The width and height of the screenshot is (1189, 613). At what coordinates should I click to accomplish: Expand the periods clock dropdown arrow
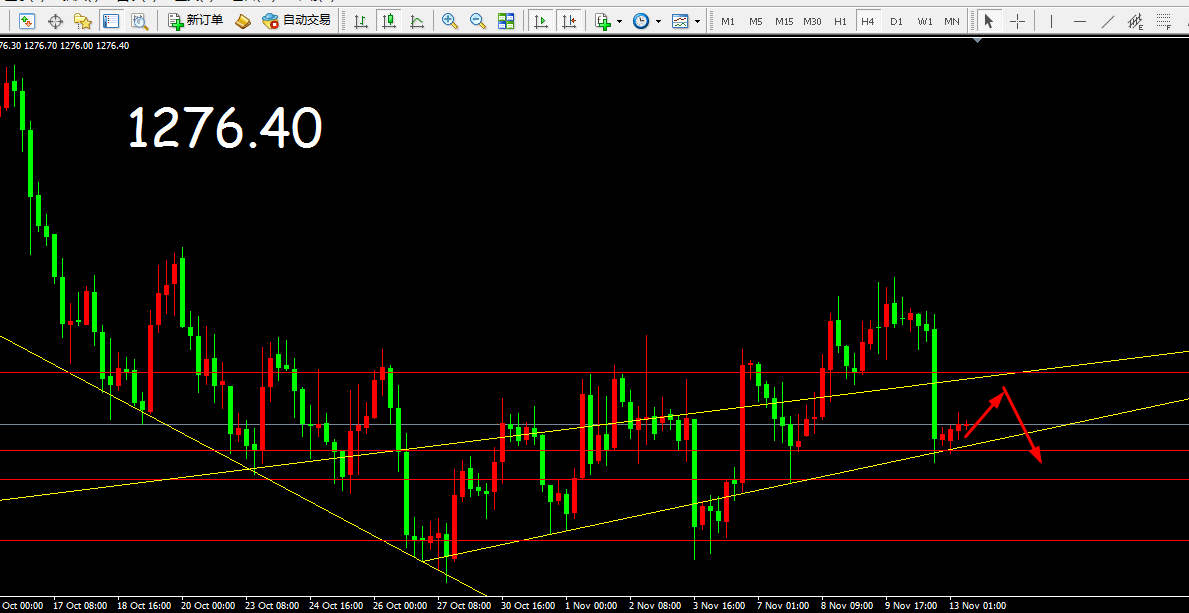click(x=657, y=21)
